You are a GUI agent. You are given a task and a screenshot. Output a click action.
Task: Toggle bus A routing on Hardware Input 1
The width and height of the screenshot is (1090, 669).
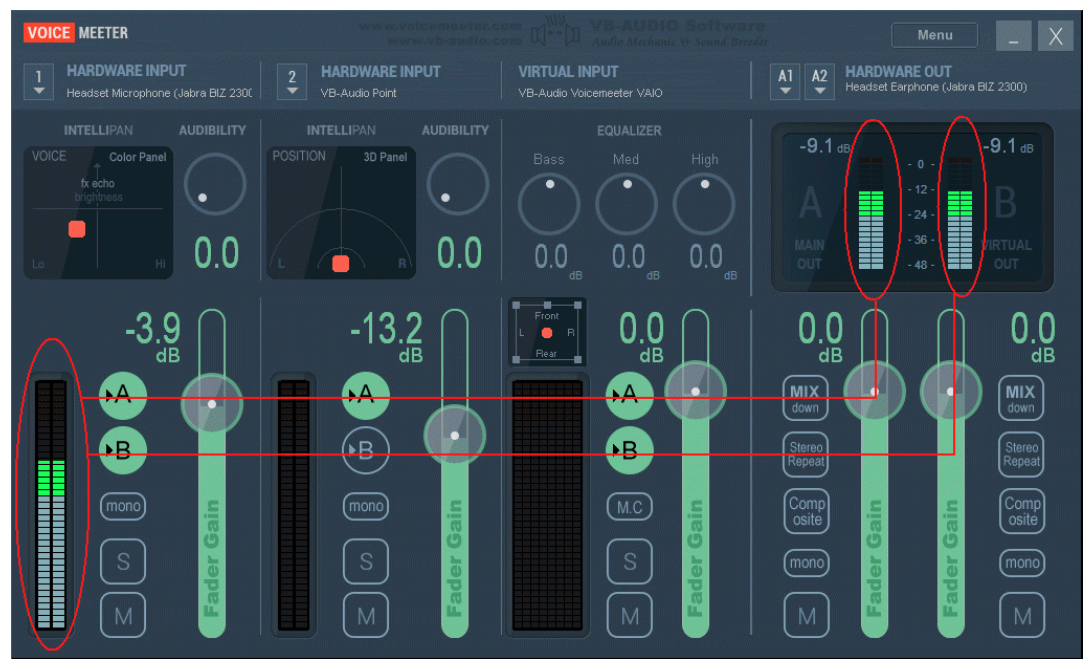(x=122, y=395)
